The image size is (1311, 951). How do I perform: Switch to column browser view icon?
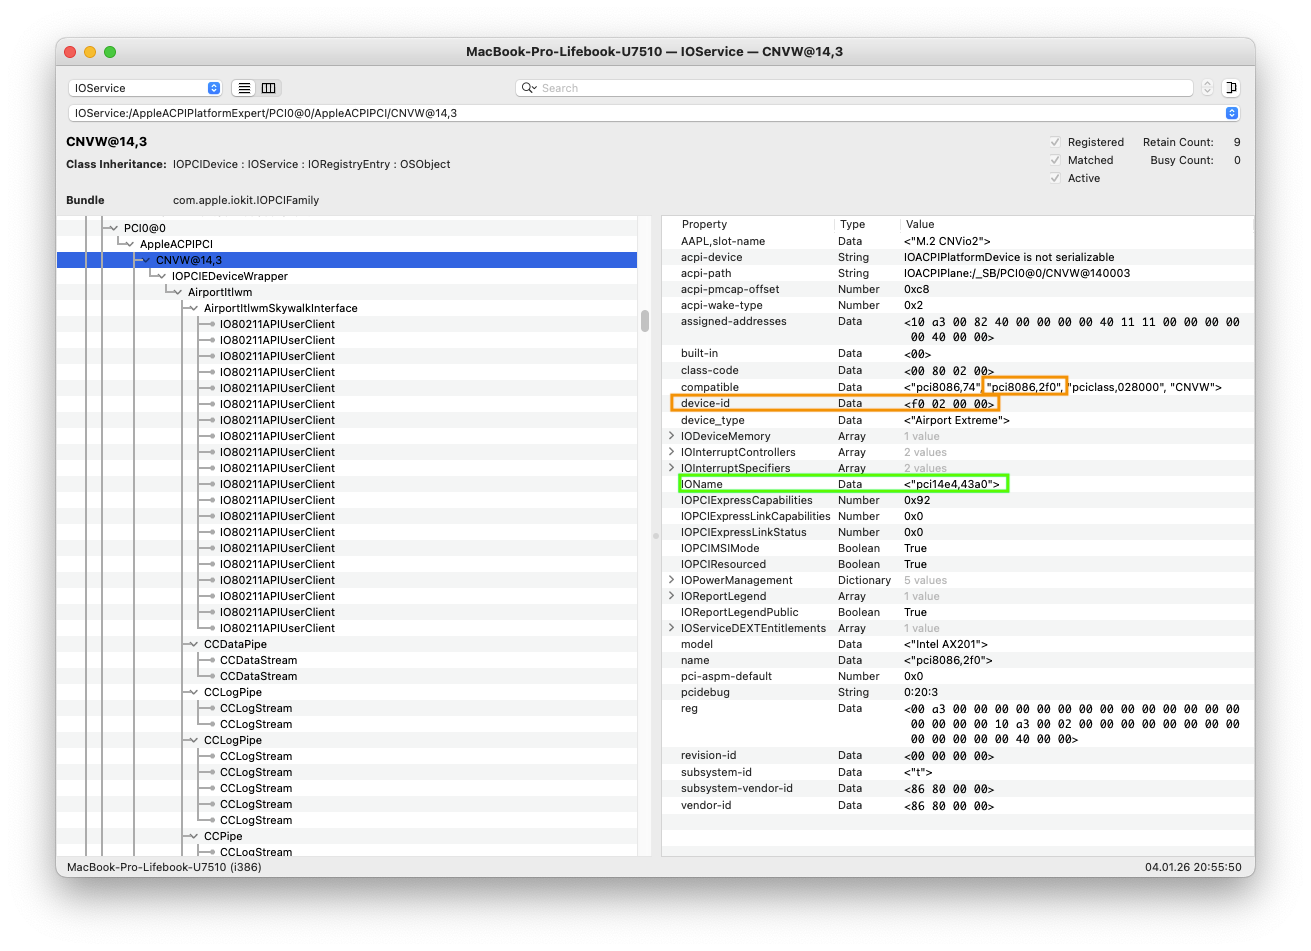(268, 88)
